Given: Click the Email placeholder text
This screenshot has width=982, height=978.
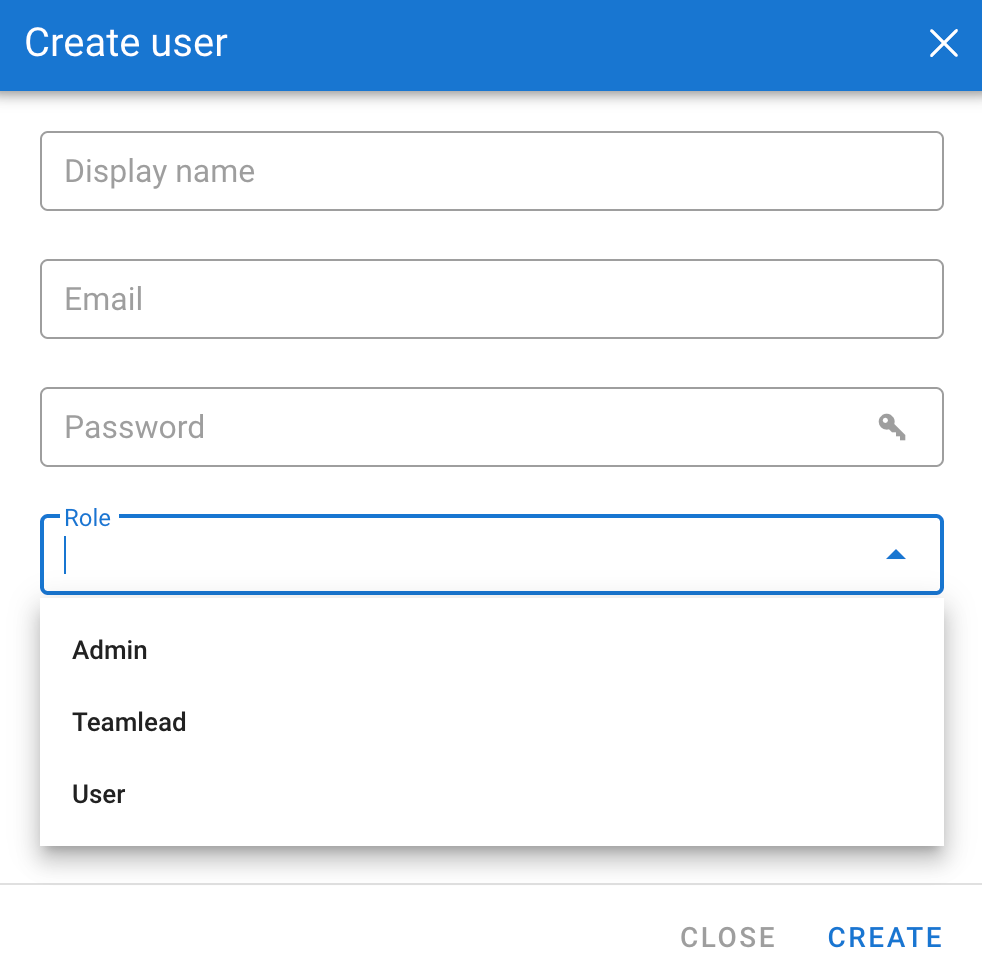Looking at the screenshot, I should 104,299.
